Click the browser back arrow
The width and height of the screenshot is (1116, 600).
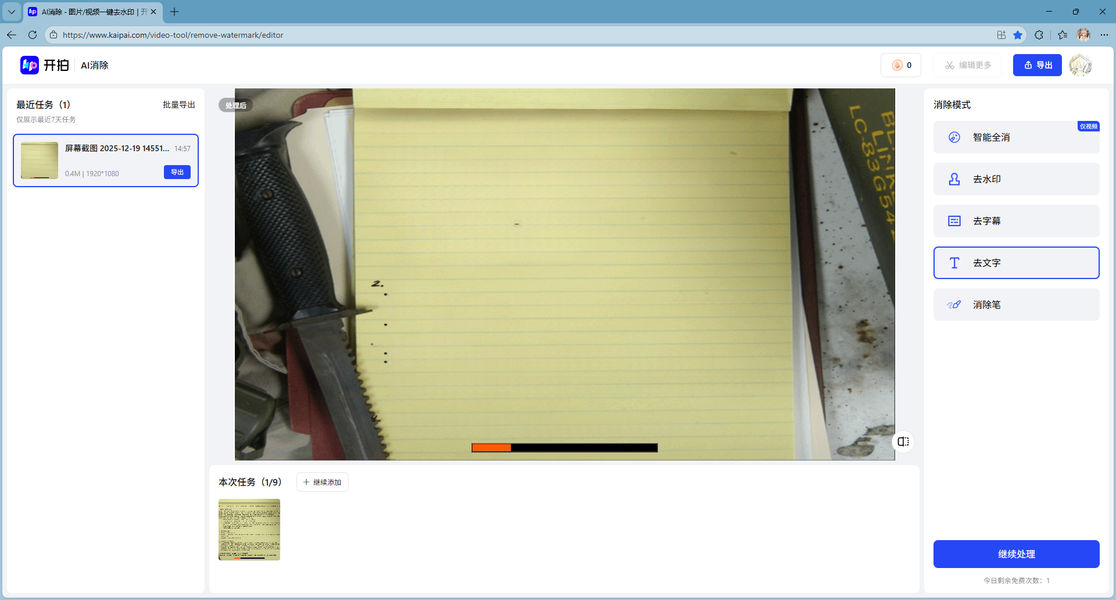click(12, 34)
